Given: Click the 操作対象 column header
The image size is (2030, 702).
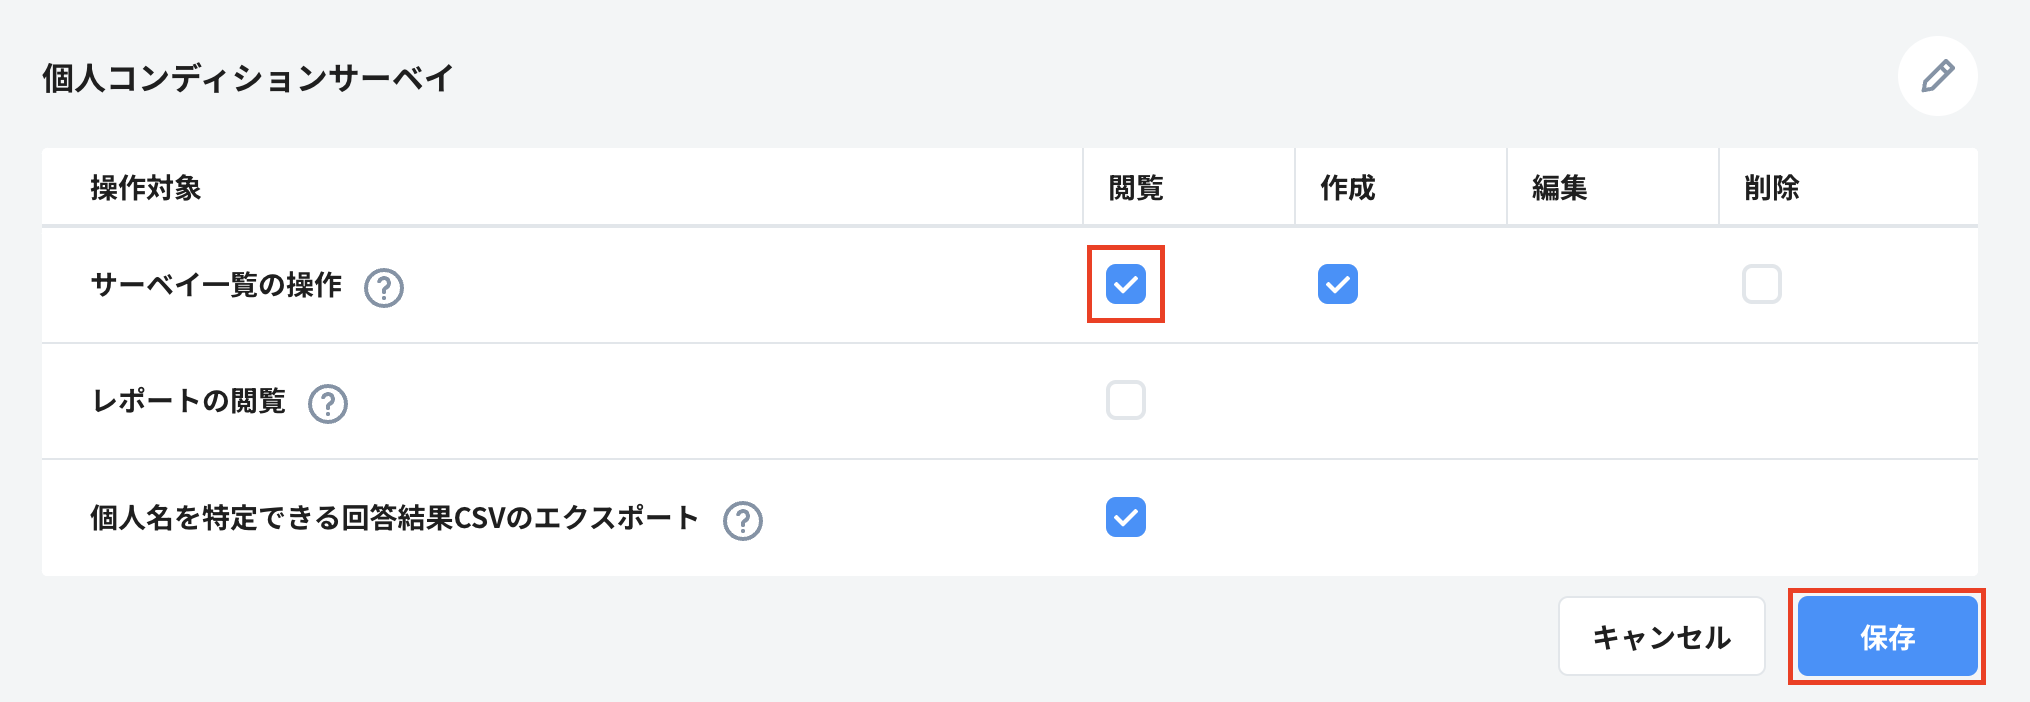Looking at the screenshot, I should 146,188.
